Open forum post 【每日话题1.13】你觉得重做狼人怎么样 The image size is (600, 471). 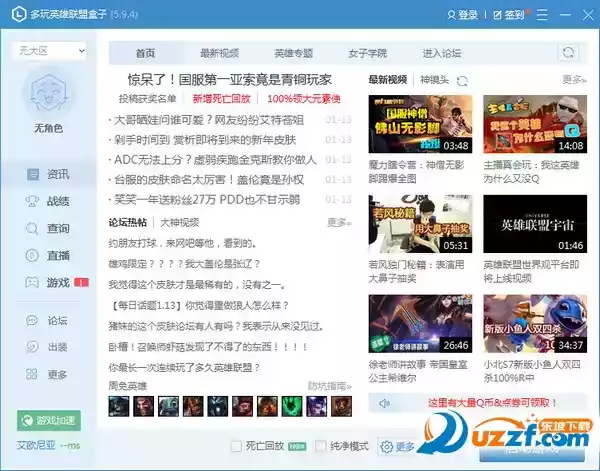point(199,306)
